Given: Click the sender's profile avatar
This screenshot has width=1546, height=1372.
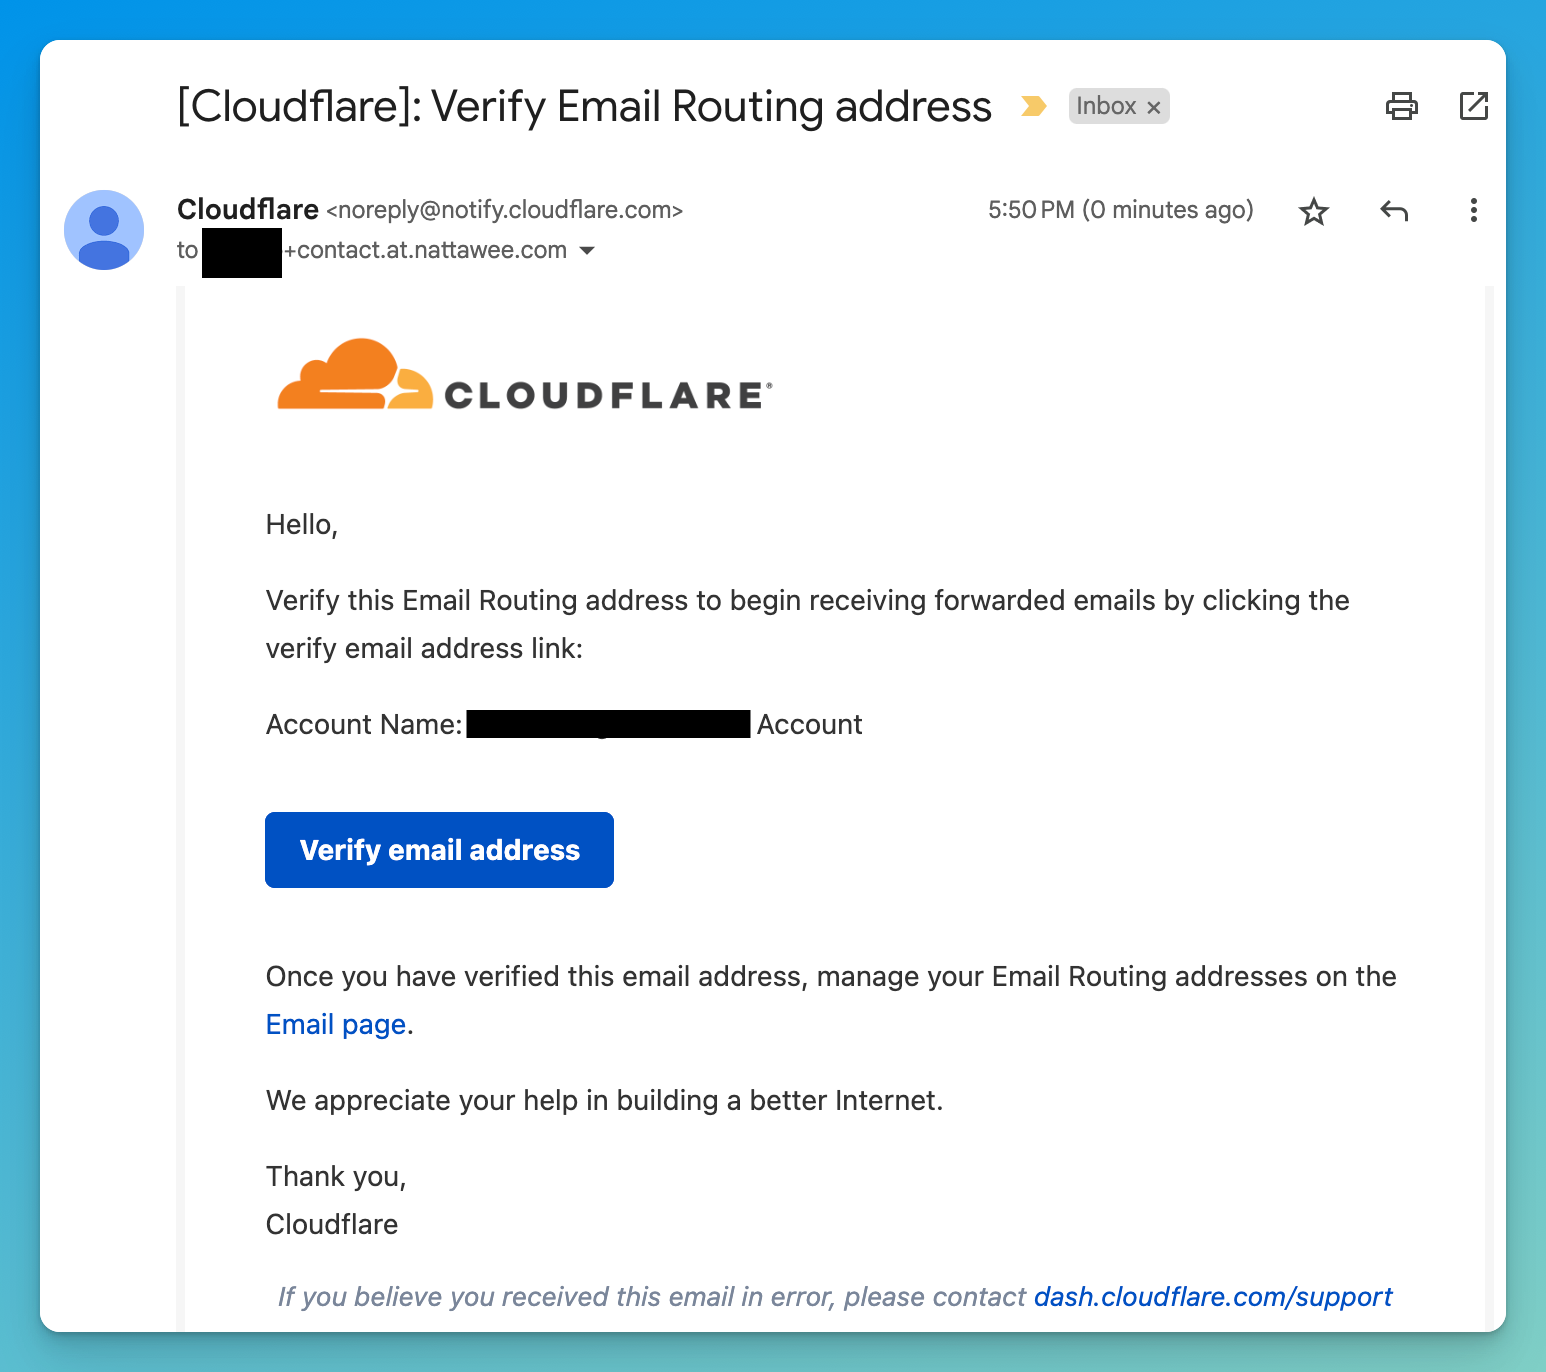Looking at the screenshot, I should click(x=103, y=230).
